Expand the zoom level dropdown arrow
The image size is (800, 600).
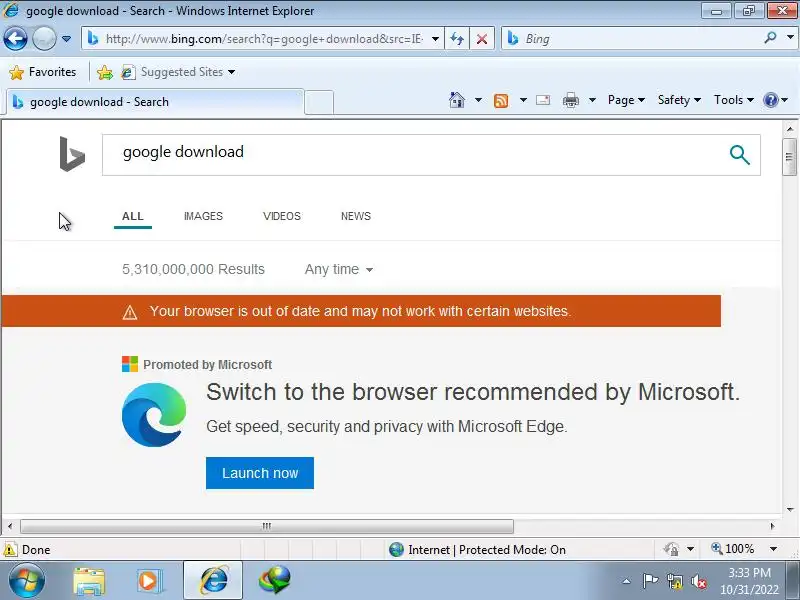coord(773,549)
